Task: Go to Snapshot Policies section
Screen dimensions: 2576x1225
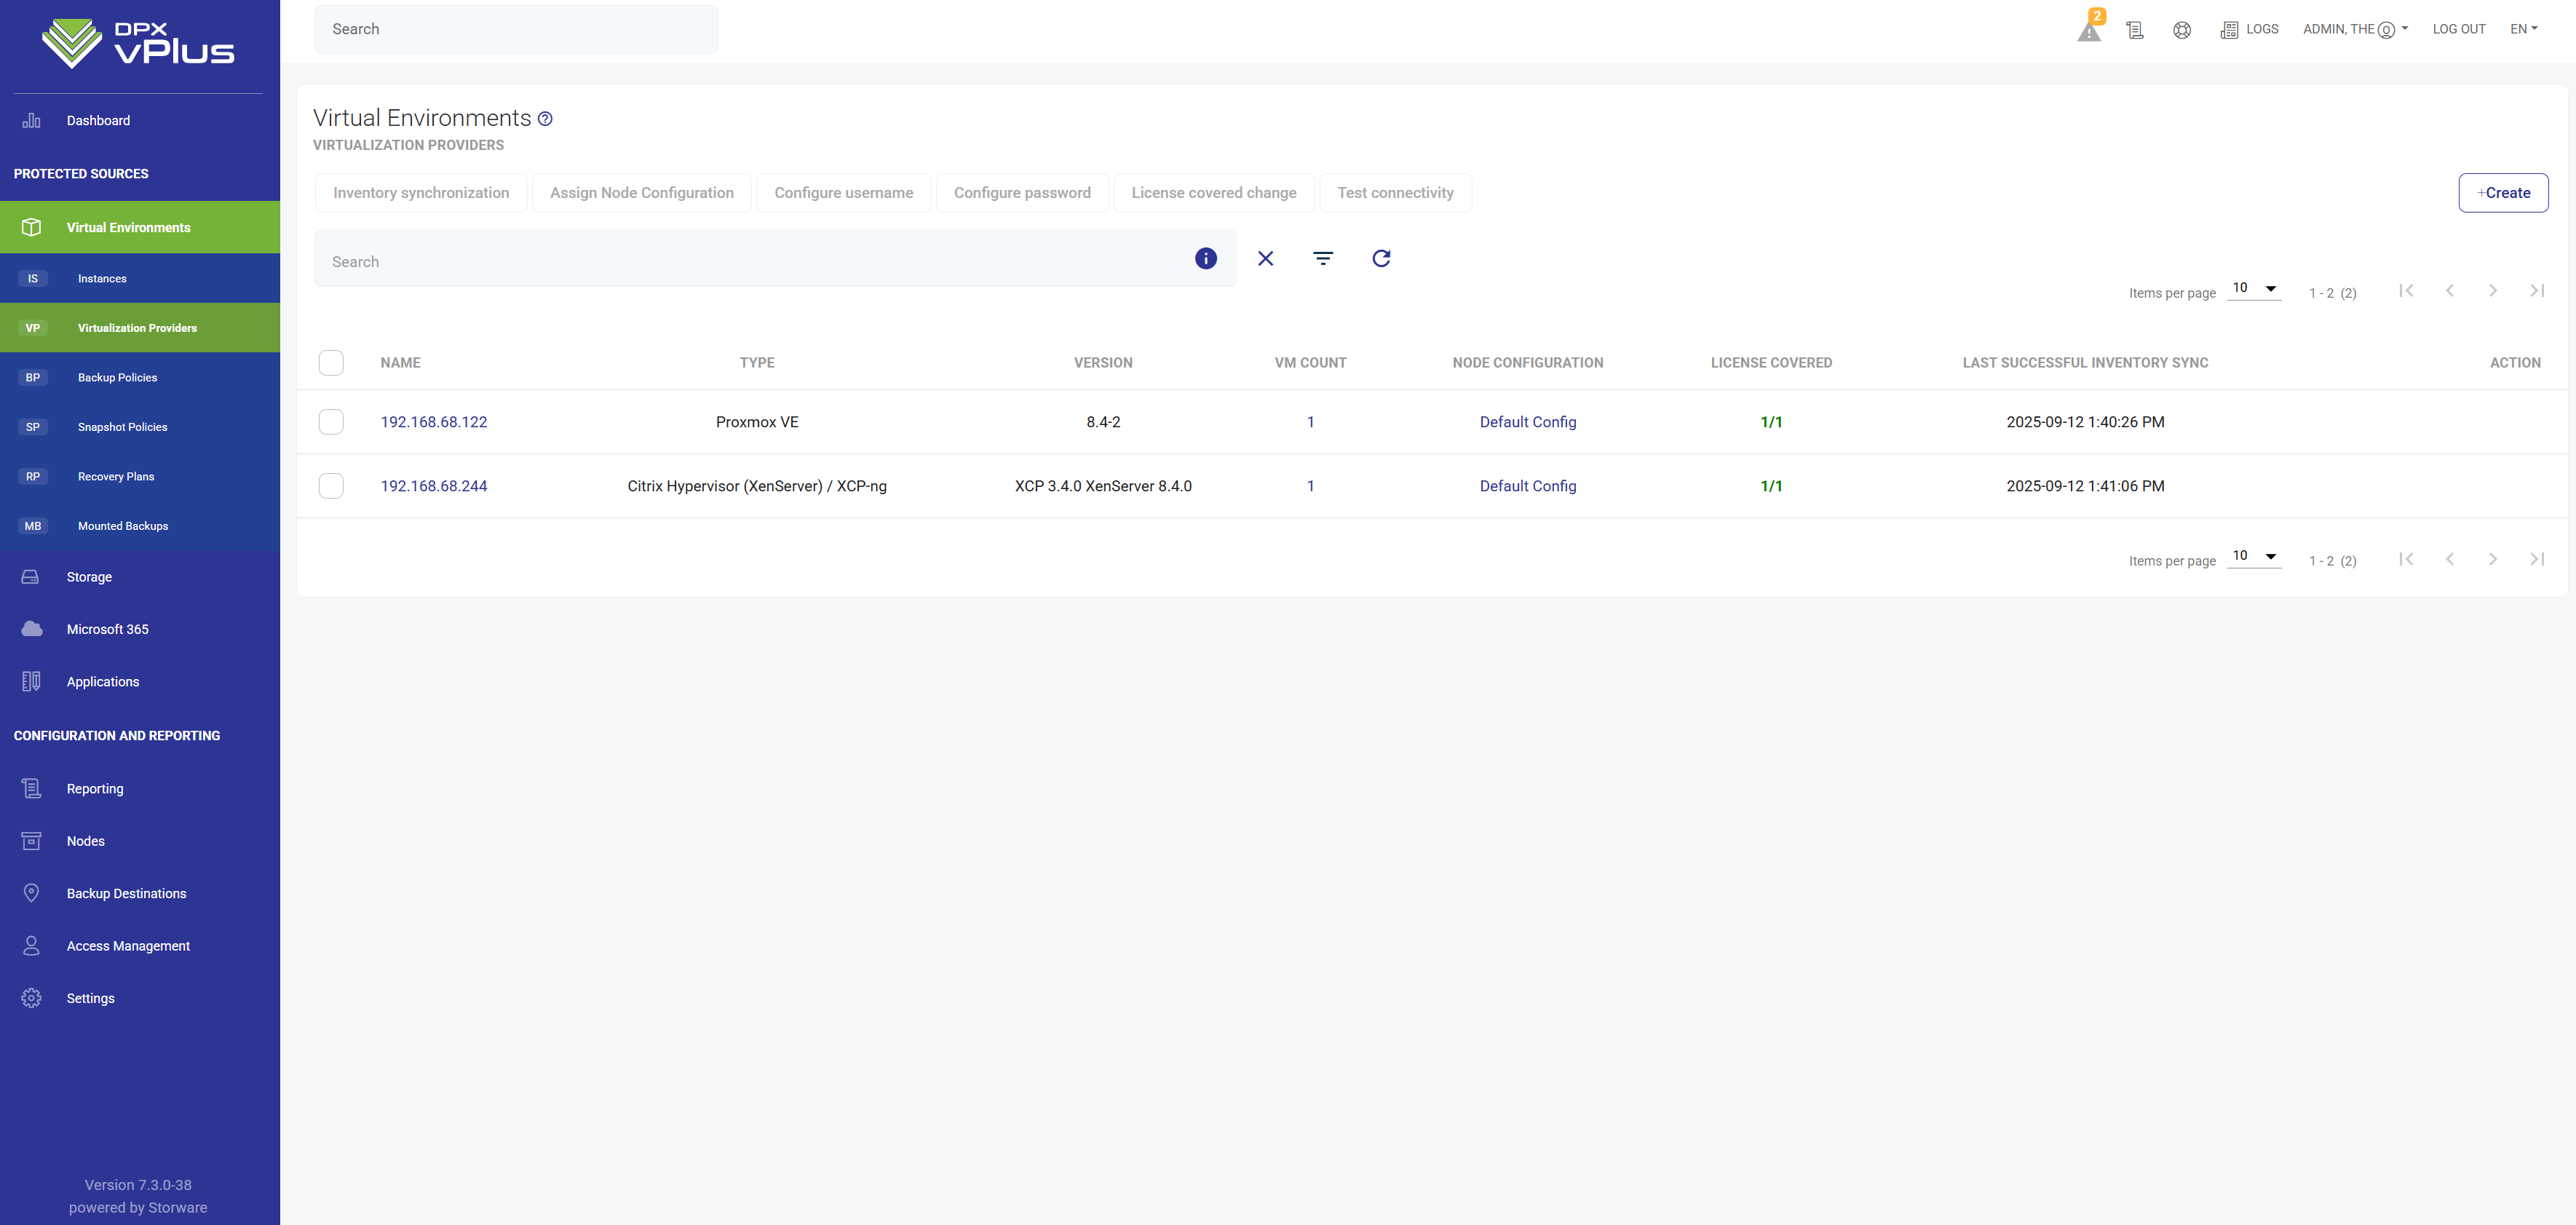Action: point(122,427)
